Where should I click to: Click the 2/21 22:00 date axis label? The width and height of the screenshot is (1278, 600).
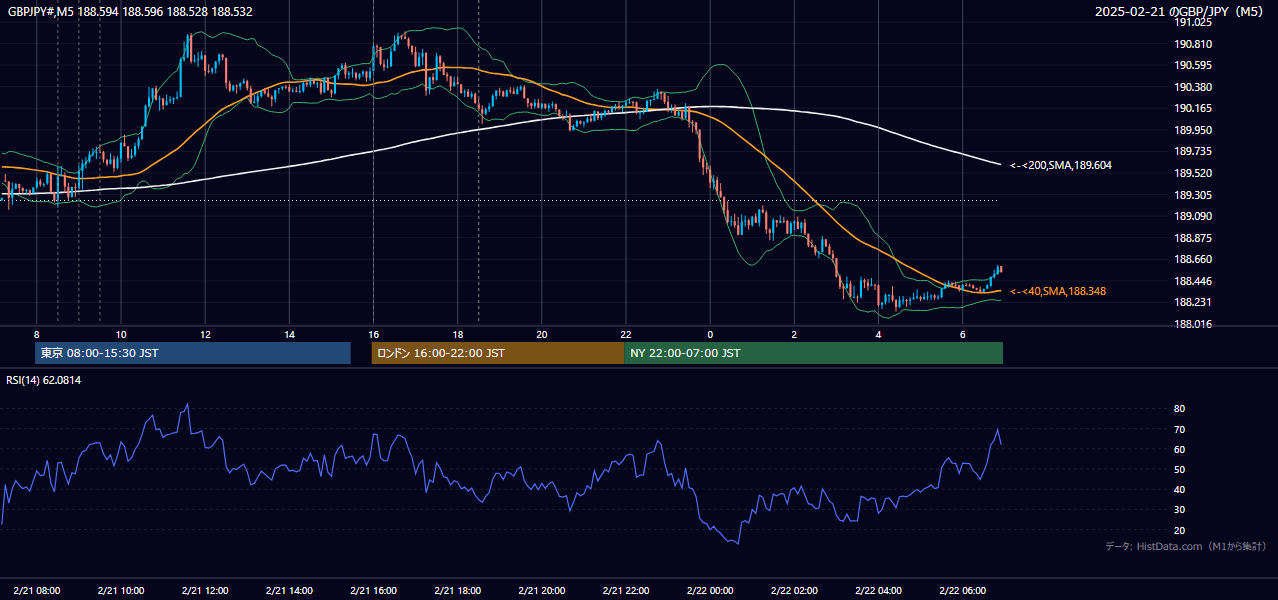pos(626,590)
